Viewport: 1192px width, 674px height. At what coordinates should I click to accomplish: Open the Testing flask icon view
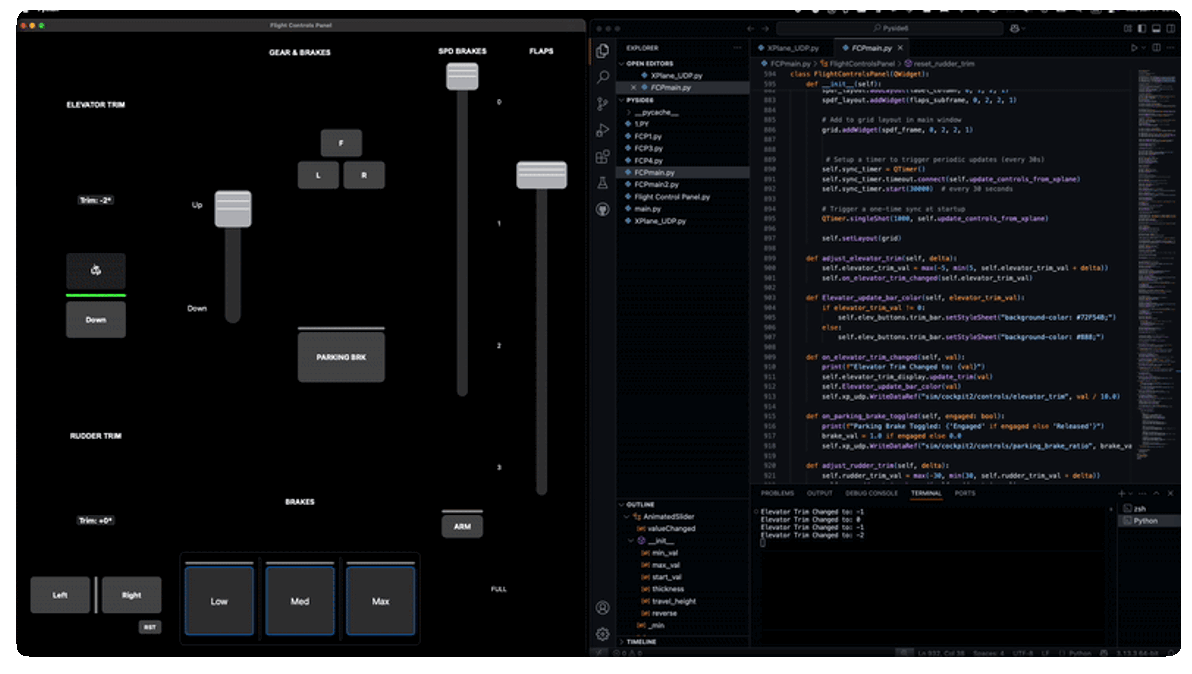[x=602, y=183]
